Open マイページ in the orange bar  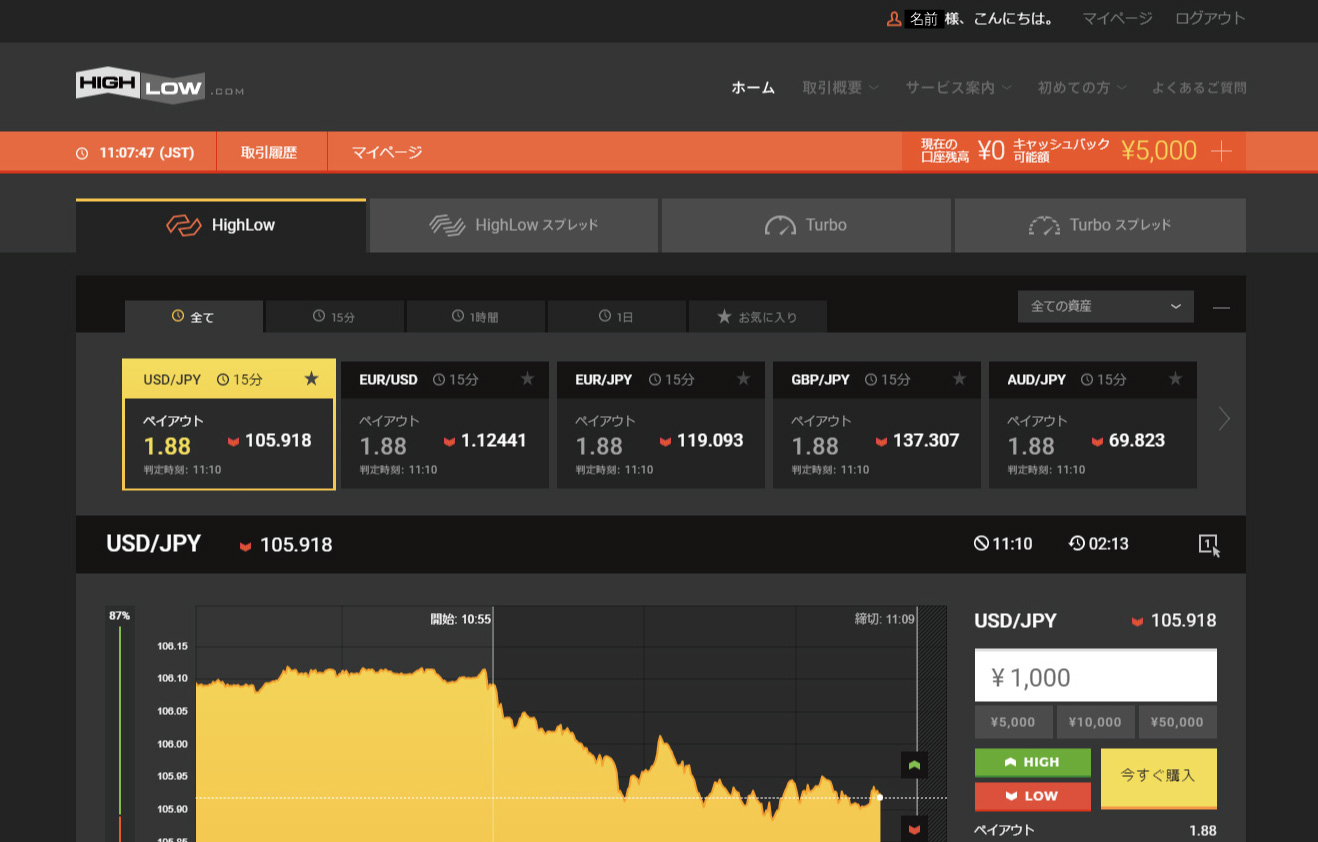pos(387,153)
